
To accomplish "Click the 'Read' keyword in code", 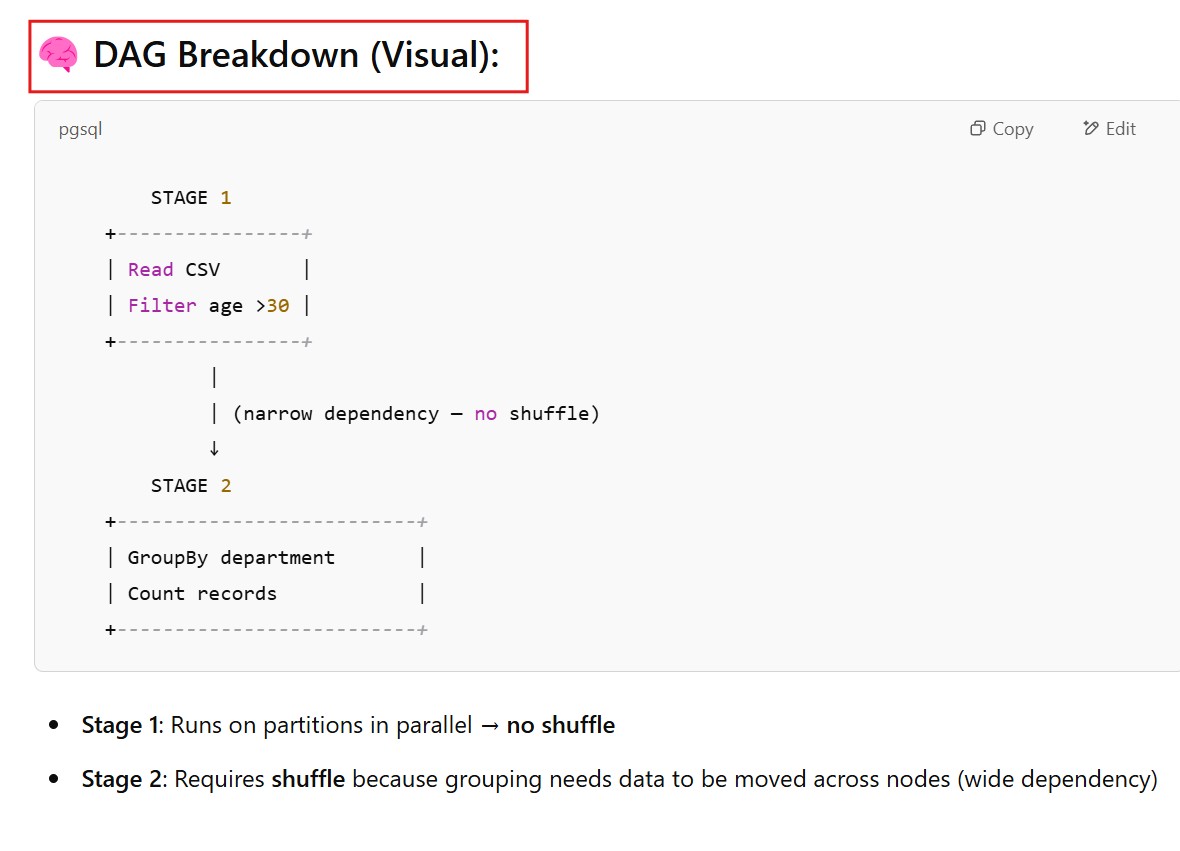I will point(151,270).
